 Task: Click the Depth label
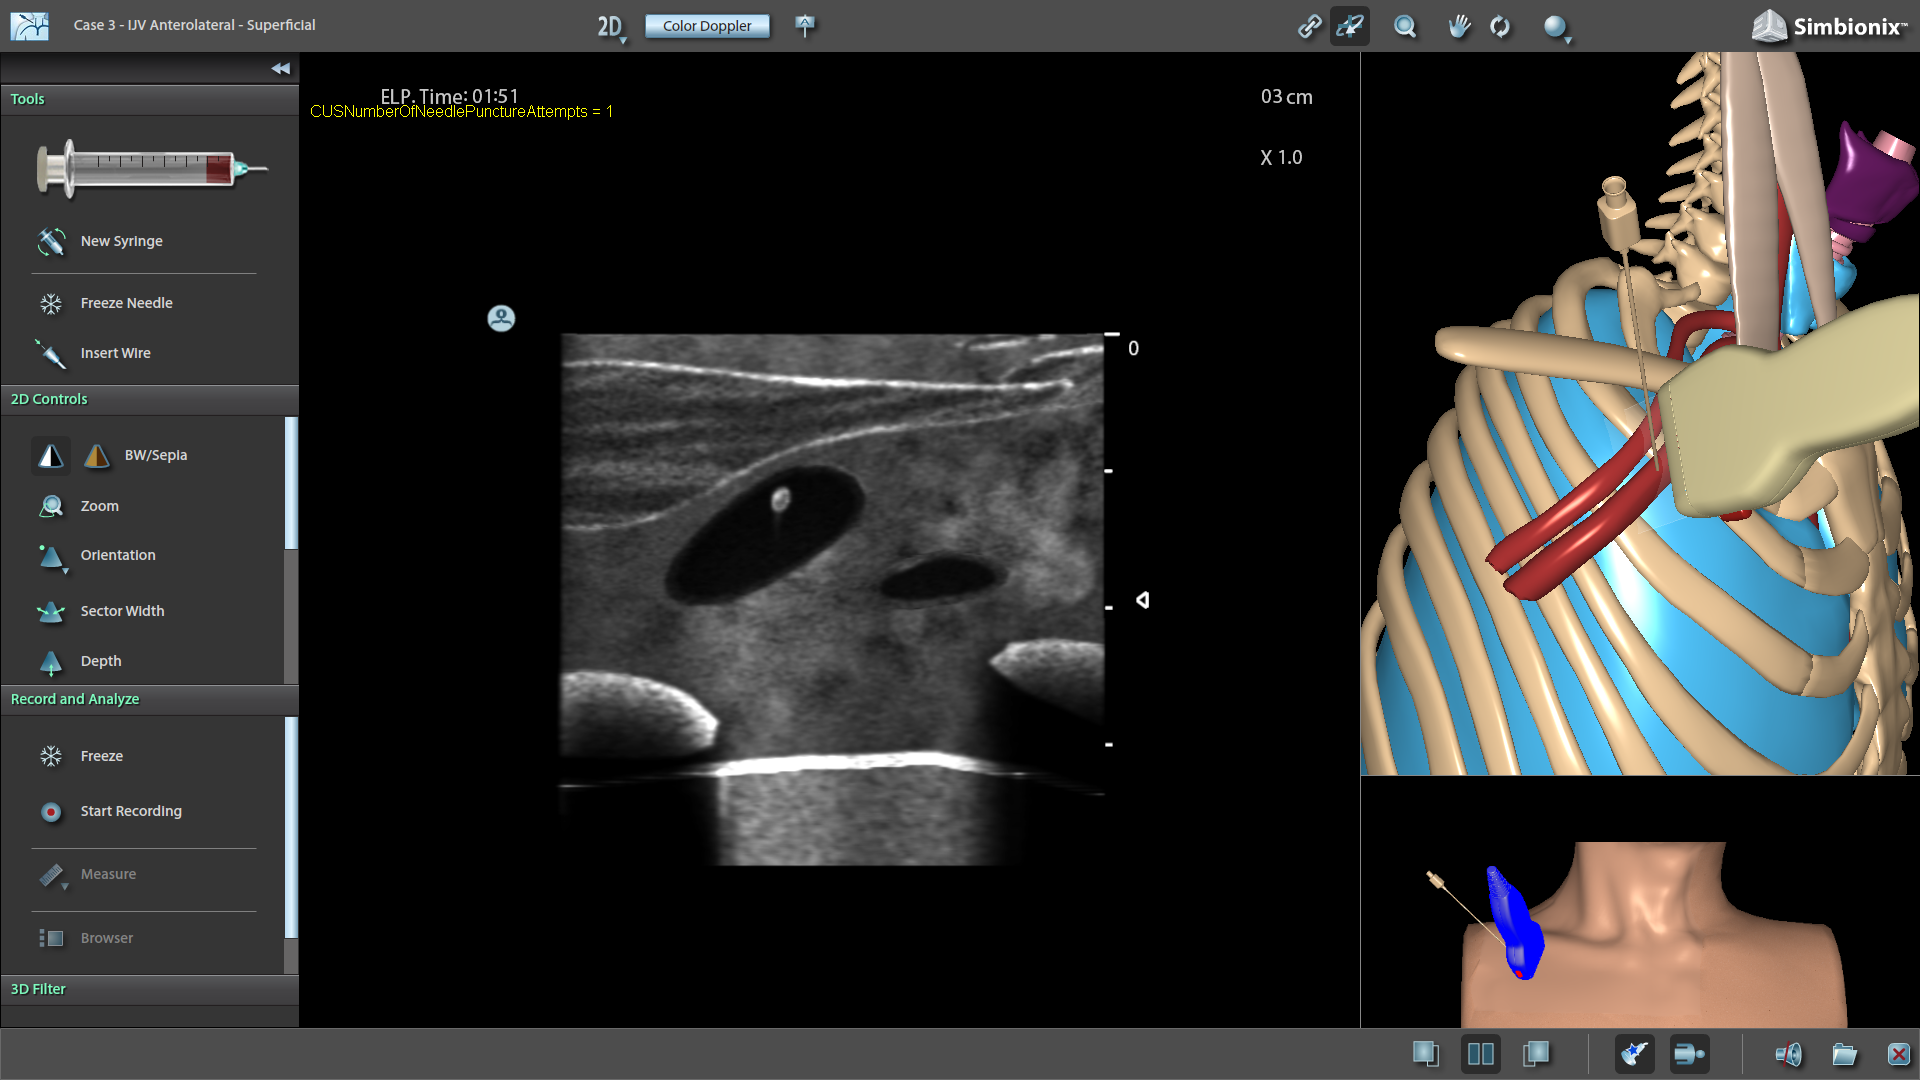click(101, 661)
